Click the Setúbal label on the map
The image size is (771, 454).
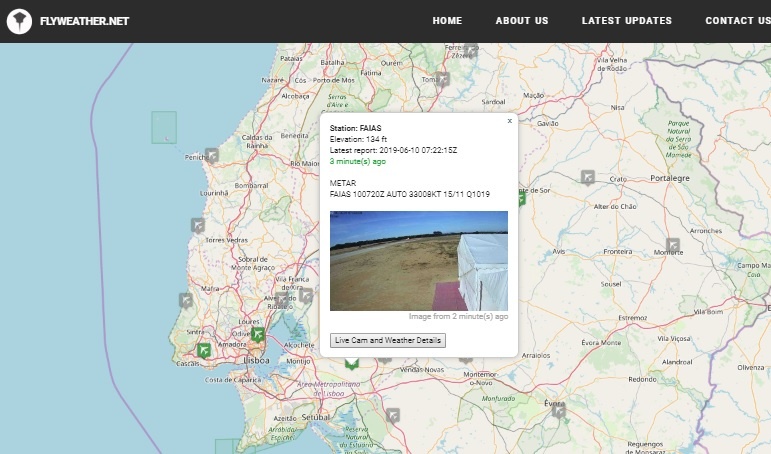click(x=316, y=417)
